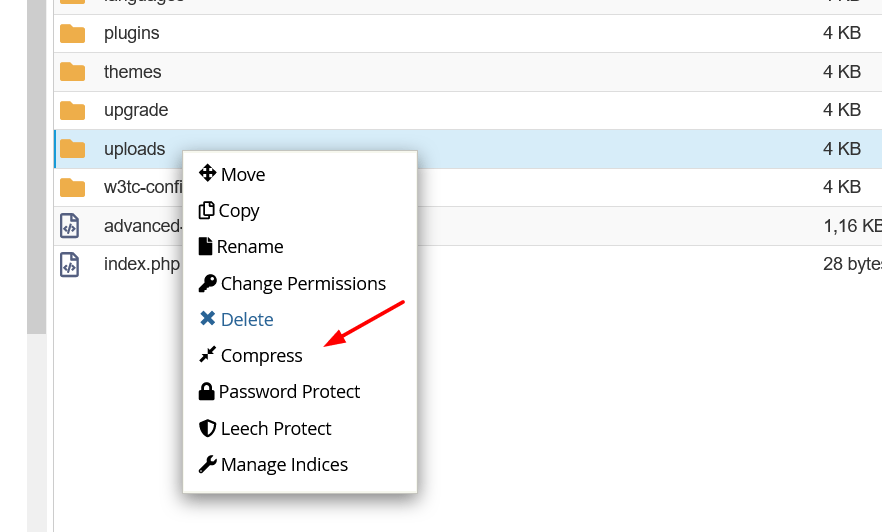Select Change Permissions menu entry
Image resolution: width=882 pixels, height=532 pixels.
point(303,283)
